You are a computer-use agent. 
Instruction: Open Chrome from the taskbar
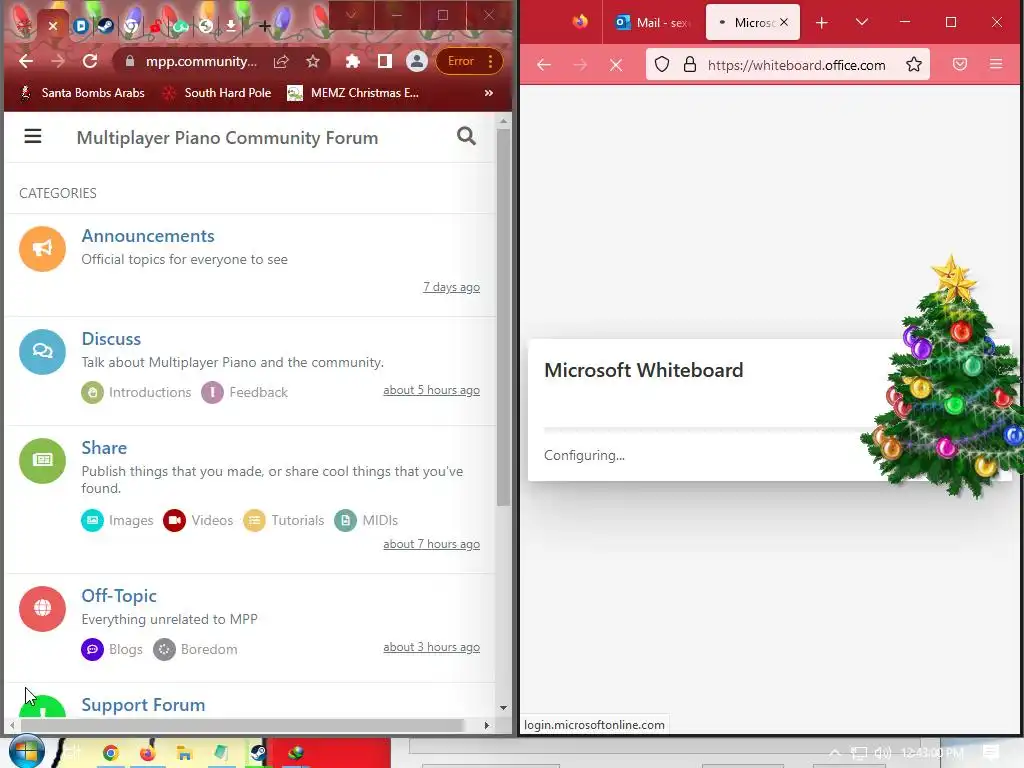click(x=110, y=754)
